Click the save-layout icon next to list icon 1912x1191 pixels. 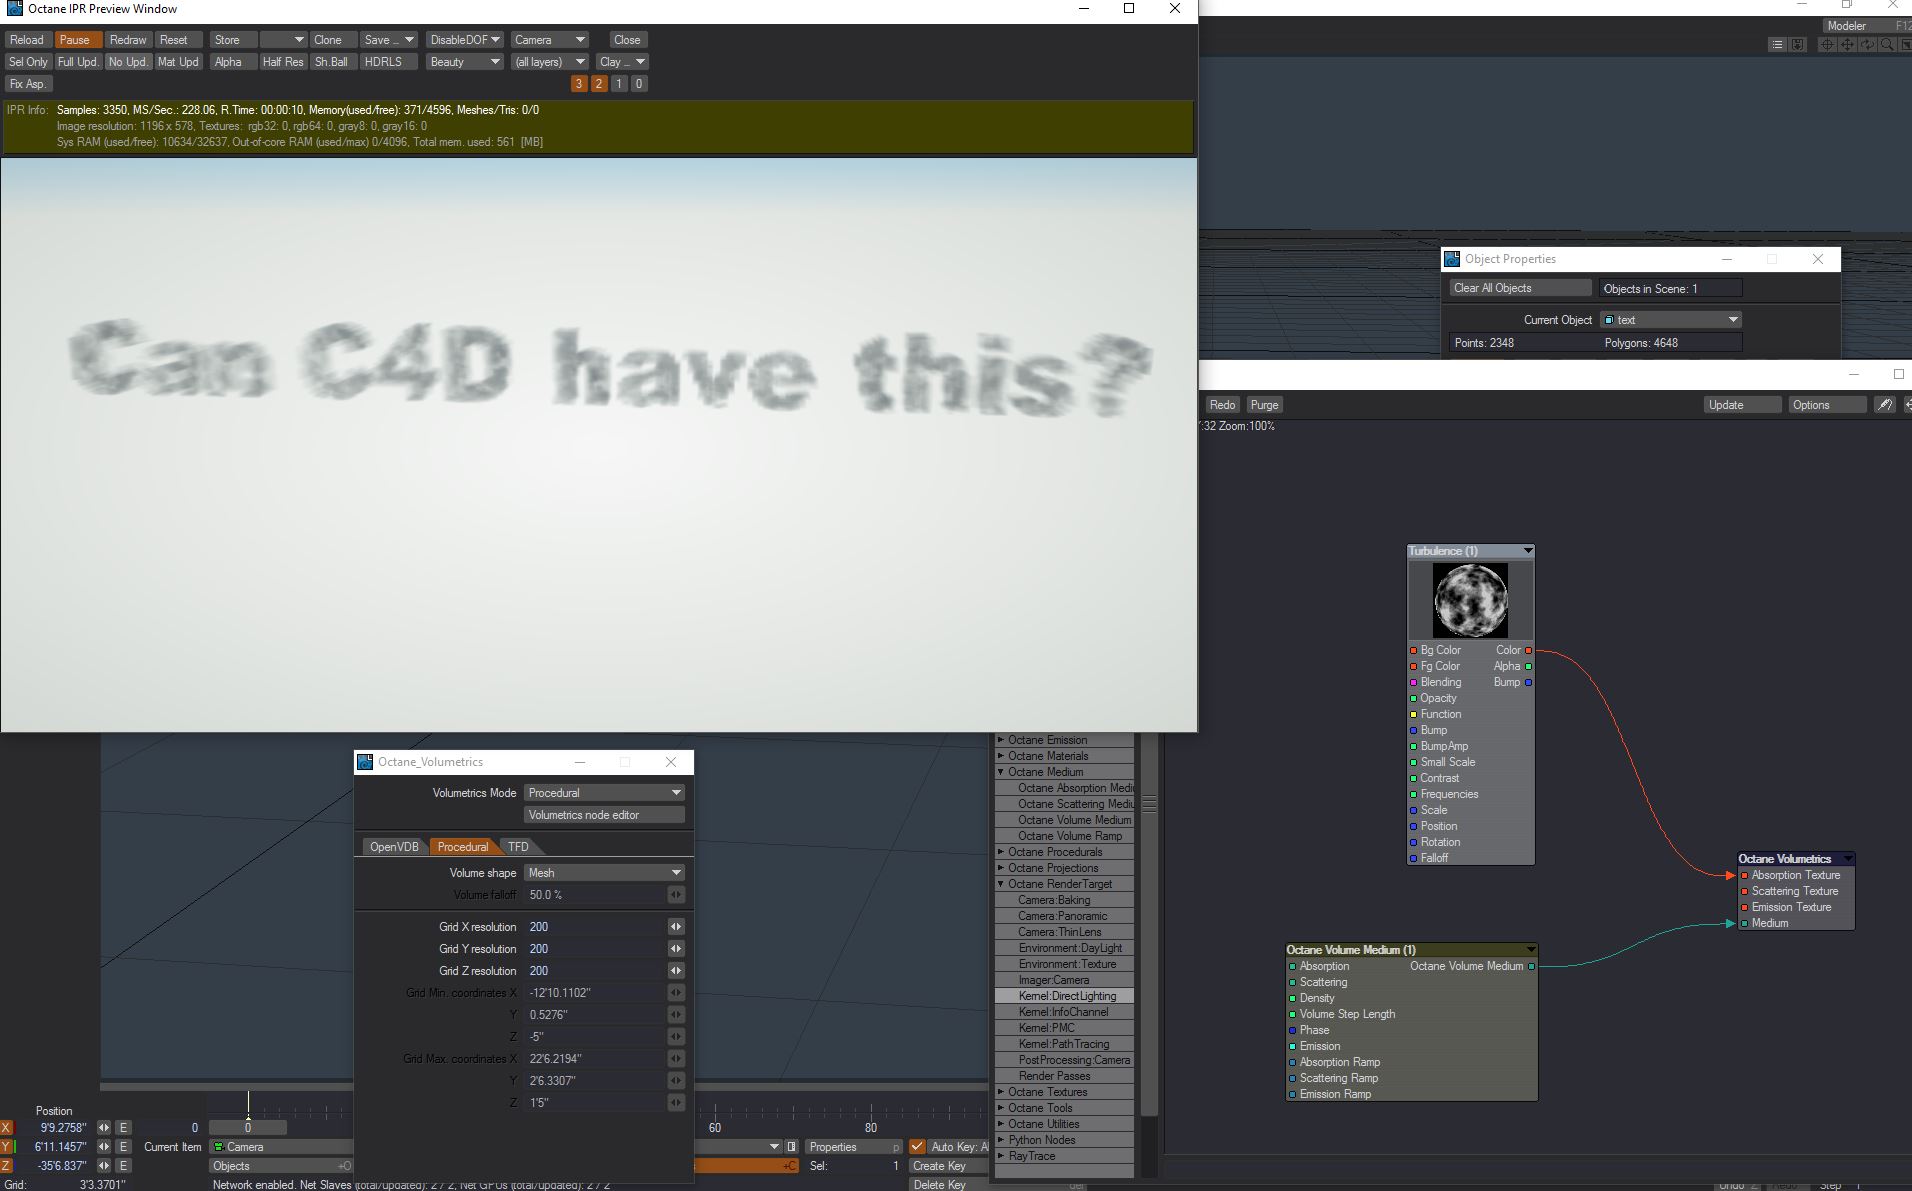click(1797, 45)
